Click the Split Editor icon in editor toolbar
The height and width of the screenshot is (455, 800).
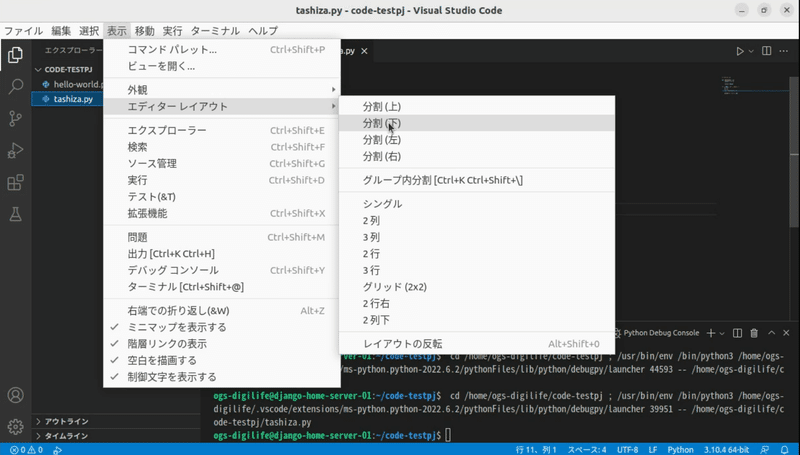tap(766, 51)
